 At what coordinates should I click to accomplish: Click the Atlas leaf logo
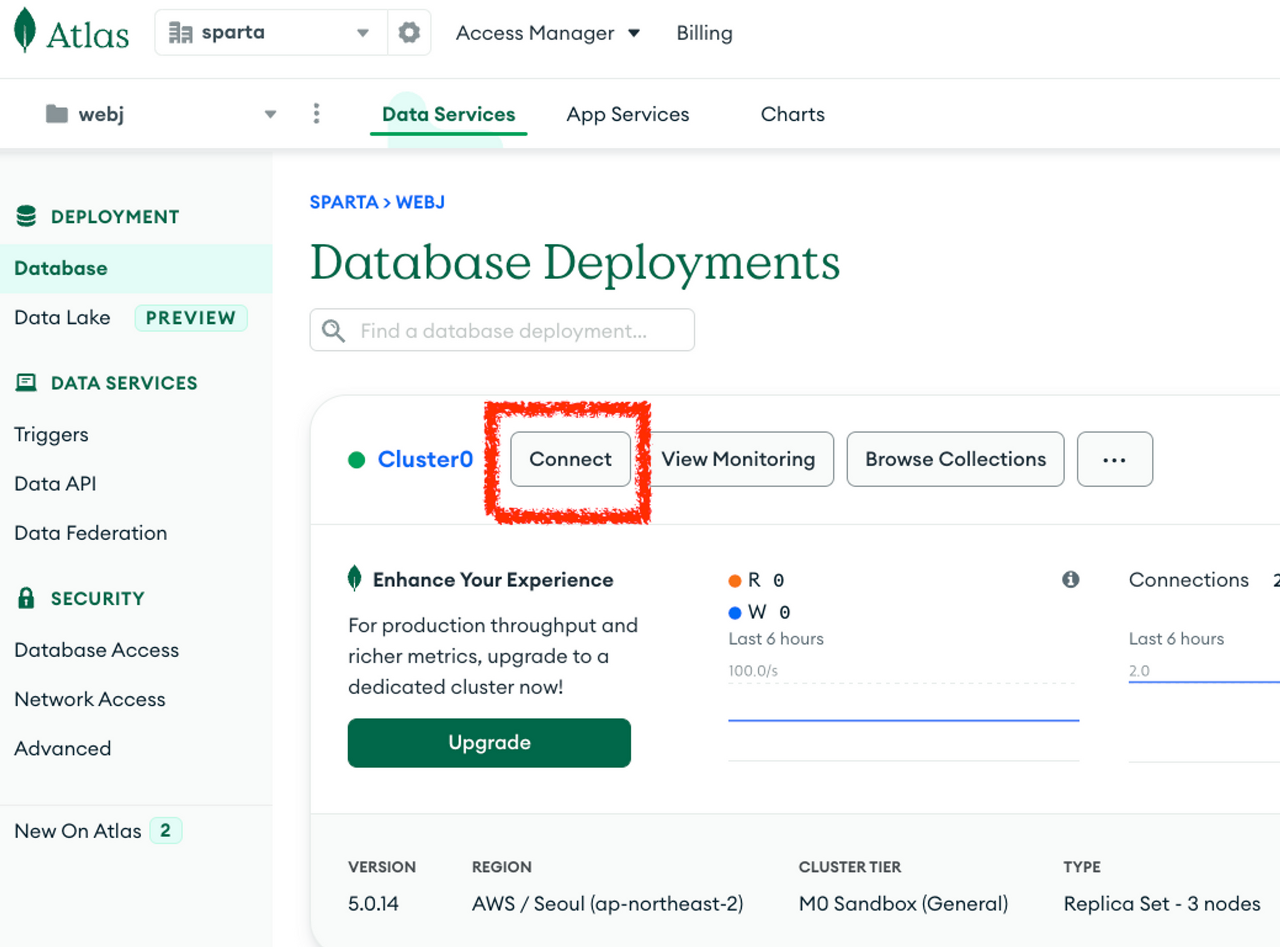(x=25, y=31)
